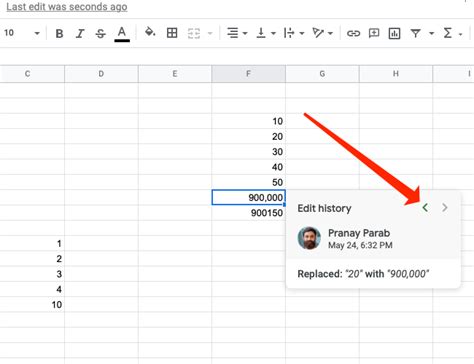The width and height of the screenshot is (474, 364).
Task: Expand the merge cells dropdown arrow
Action: point(210,33)
